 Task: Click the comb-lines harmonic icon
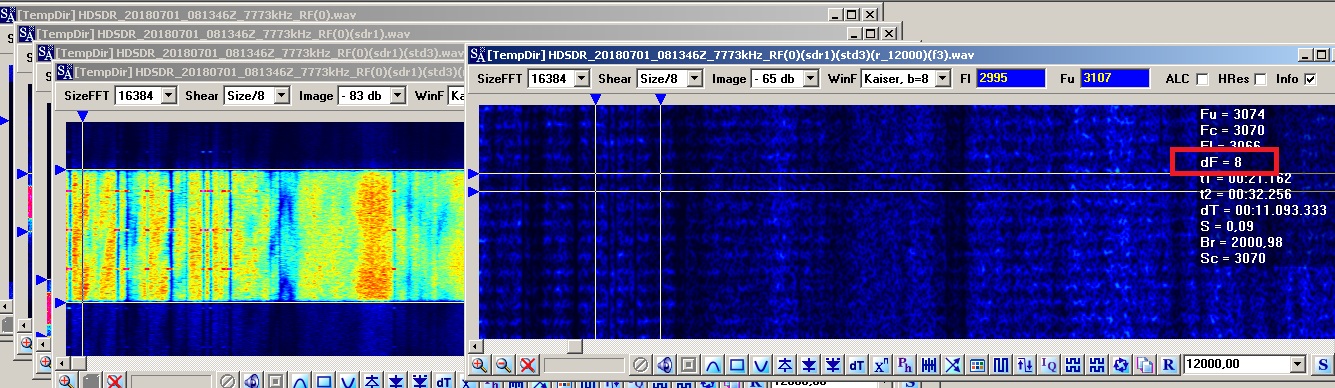point(929,364)
